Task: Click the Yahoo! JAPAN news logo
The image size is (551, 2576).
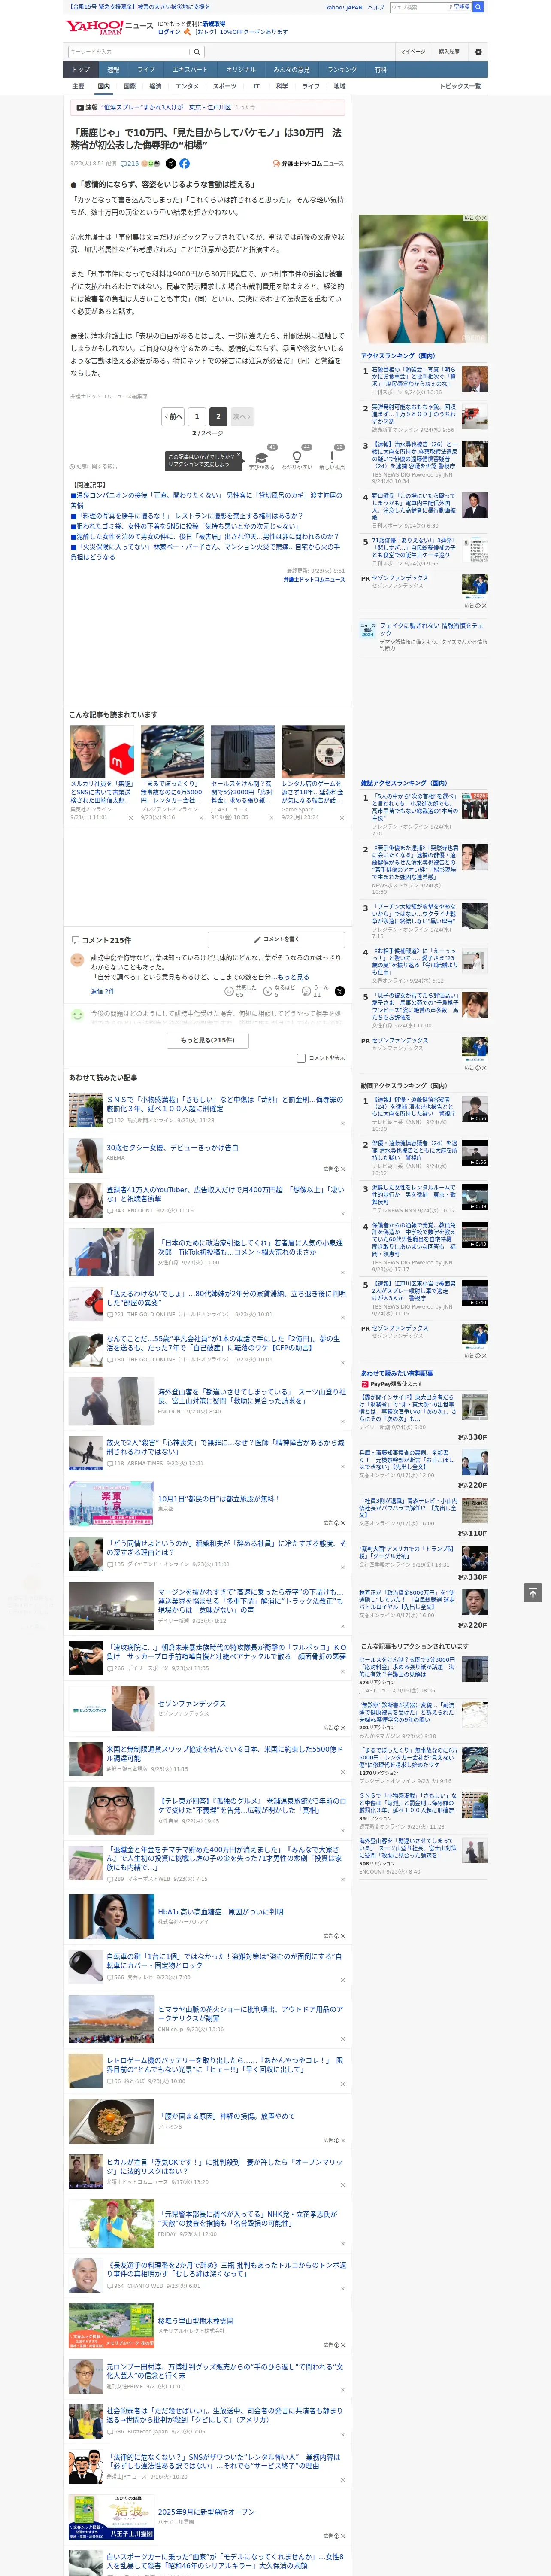Action: [x=109, y=27]
